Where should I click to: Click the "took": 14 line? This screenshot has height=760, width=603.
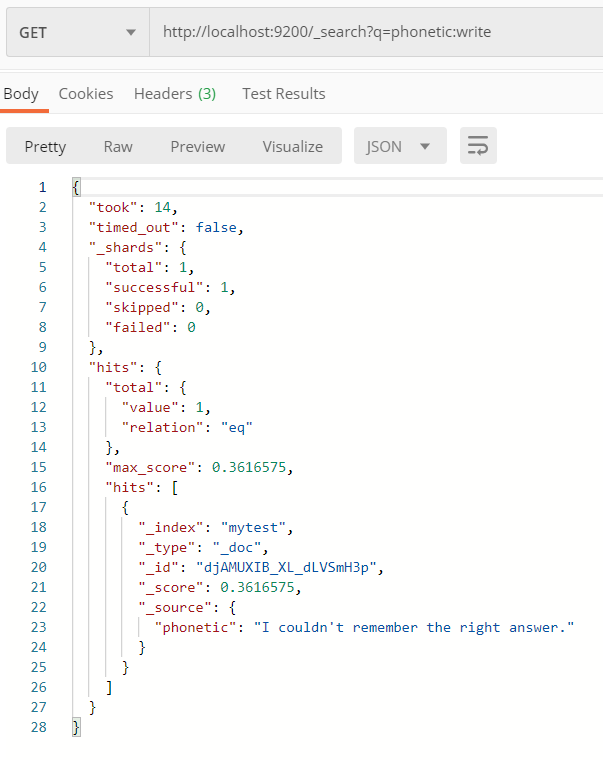[133, 207]
